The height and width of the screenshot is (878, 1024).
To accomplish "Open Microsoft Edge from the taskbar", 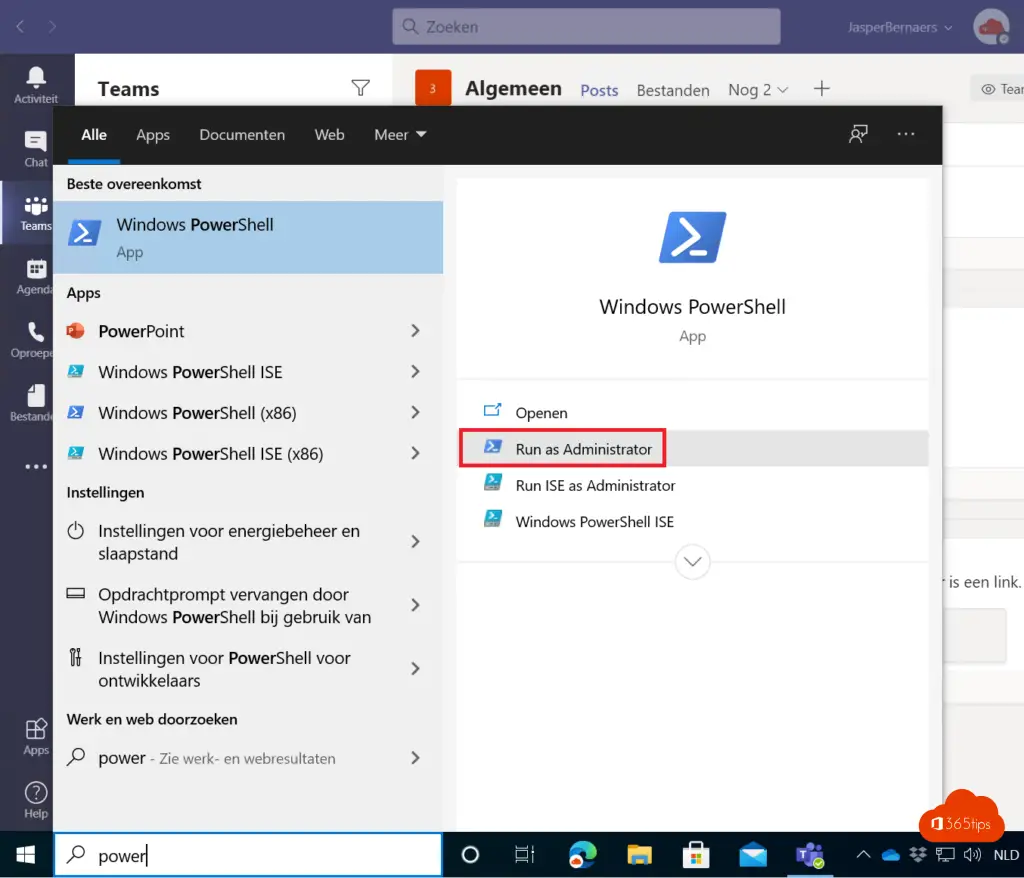I will point(582,855).
